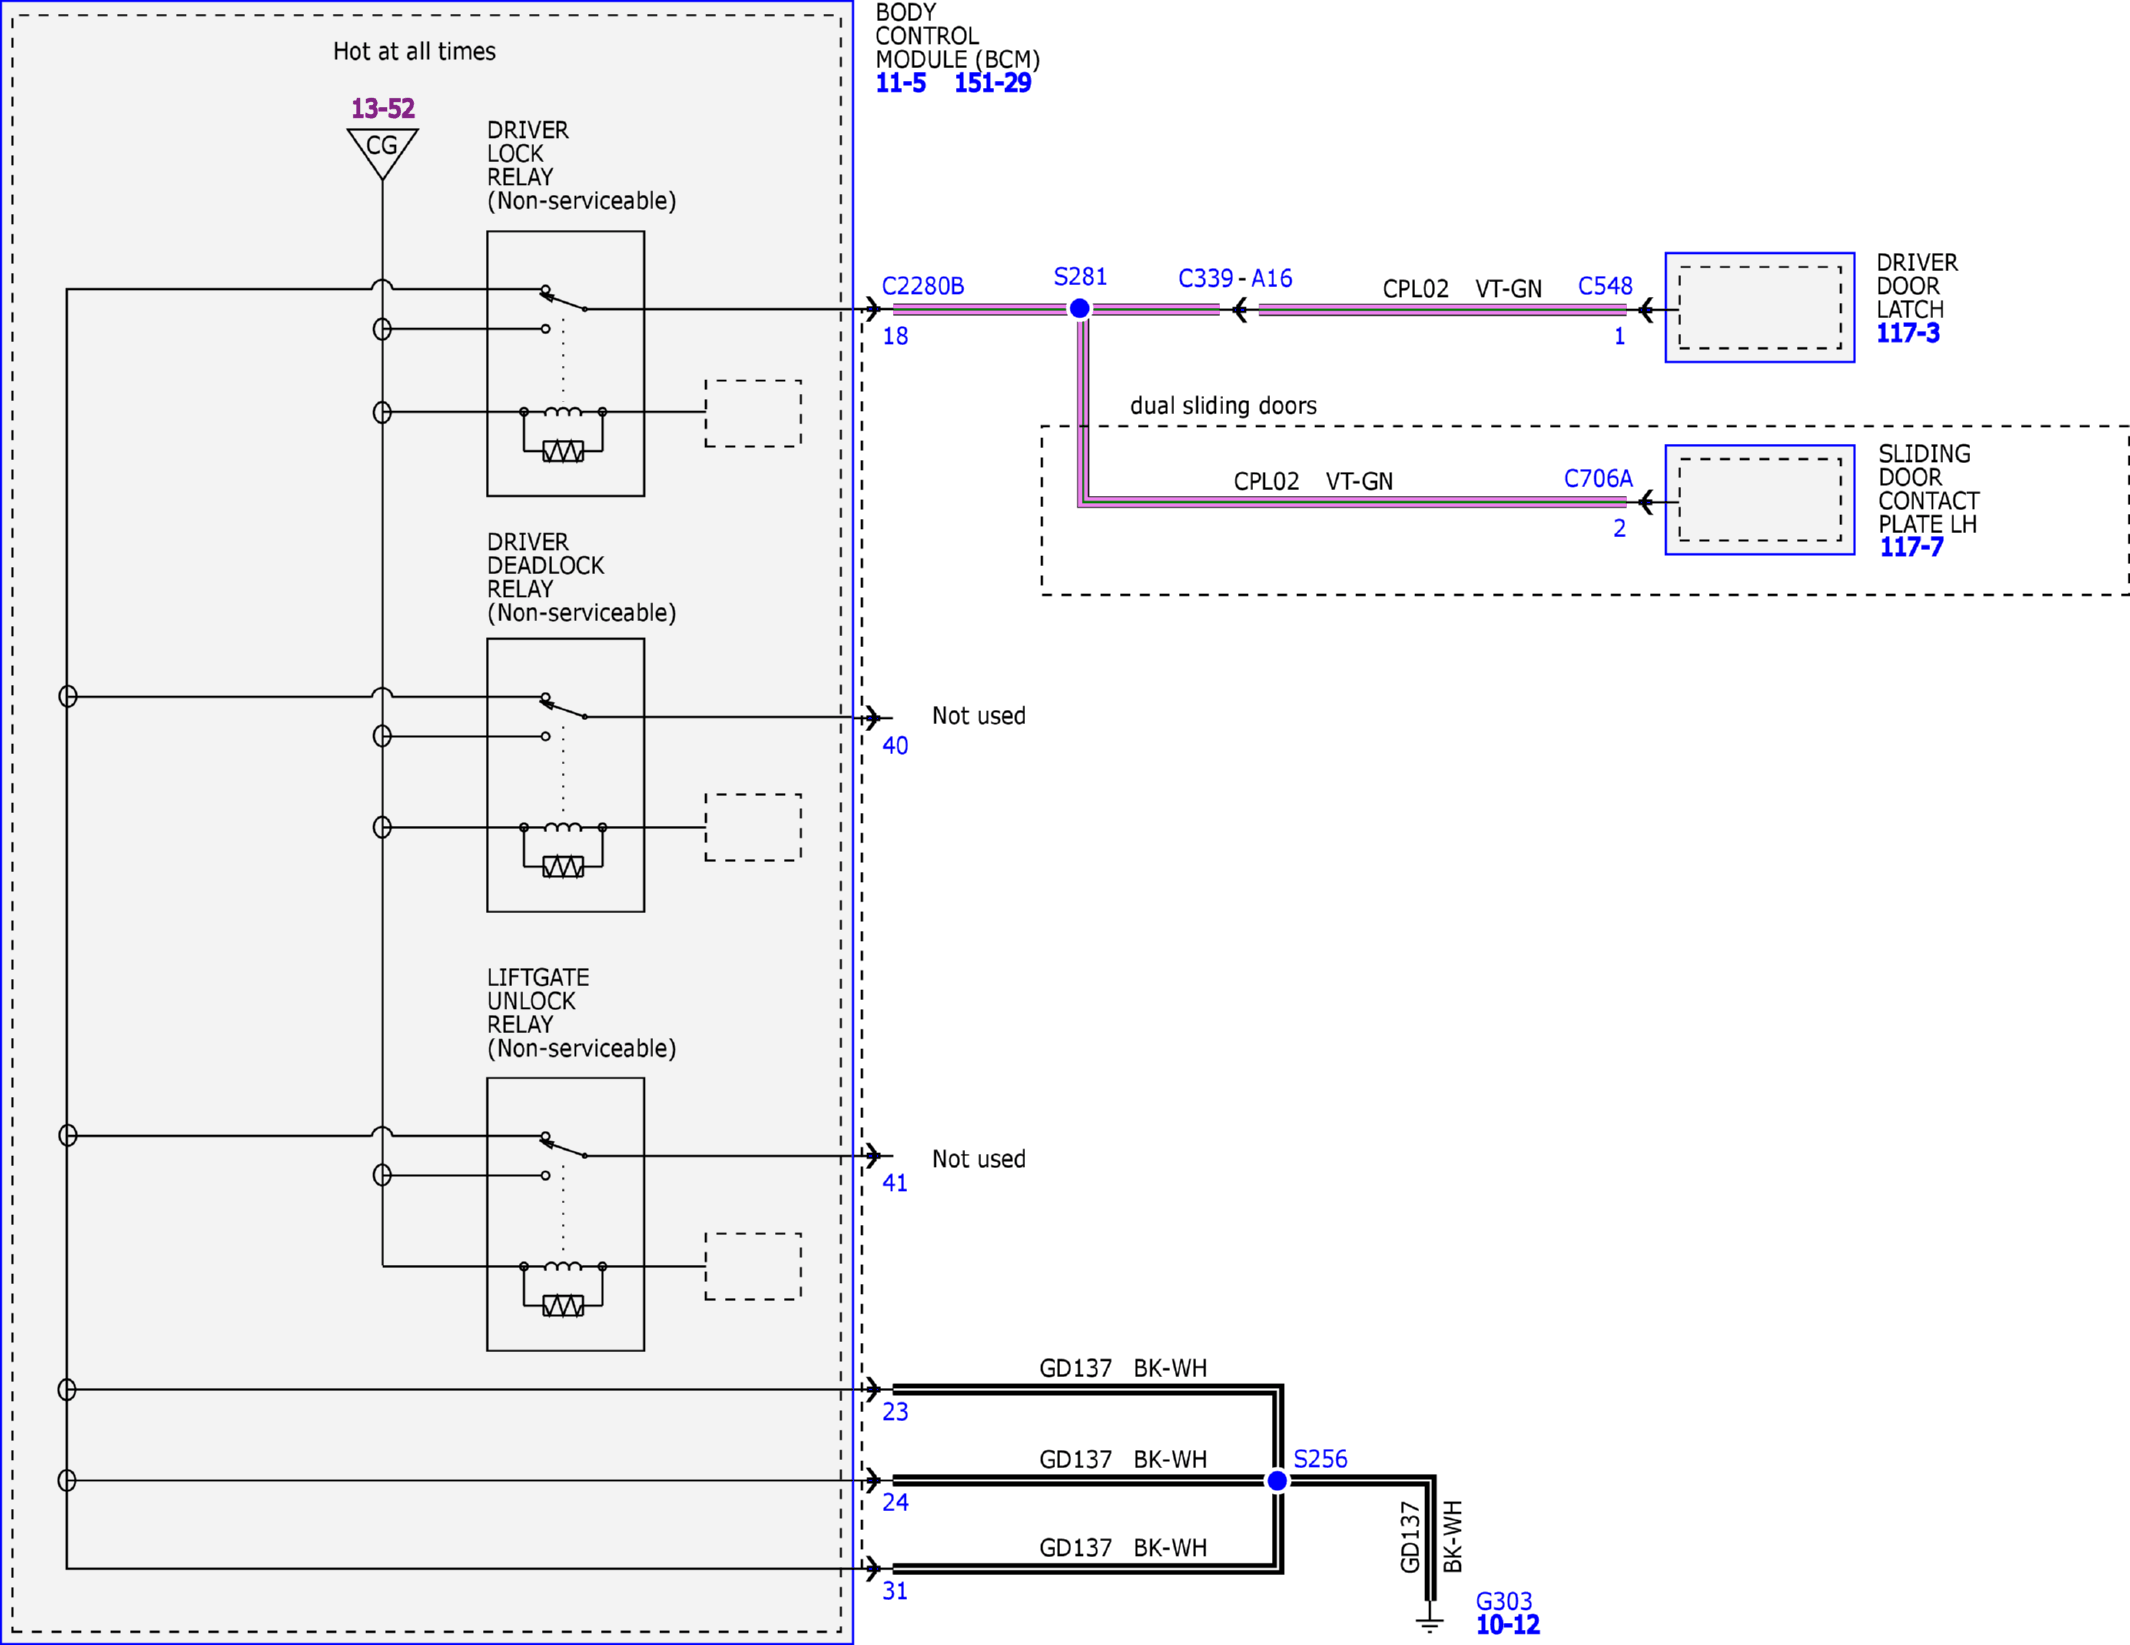Select splice label S256
This screenshot has height=1645, width=2130.
click(1320, 1459)
